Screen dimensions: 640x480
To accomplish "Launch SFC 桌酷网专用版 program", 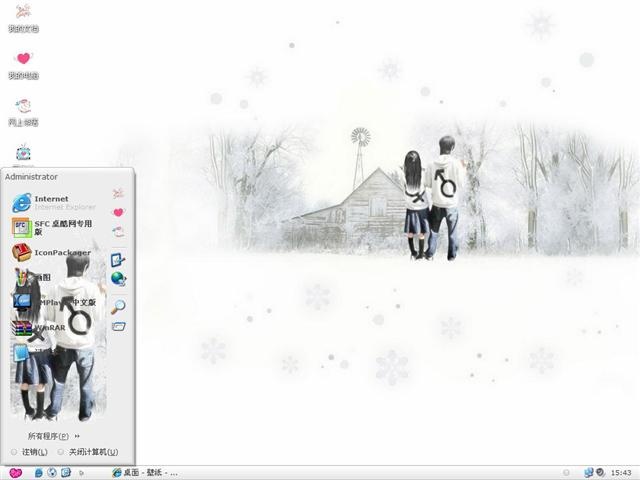I will pos(54,228).
